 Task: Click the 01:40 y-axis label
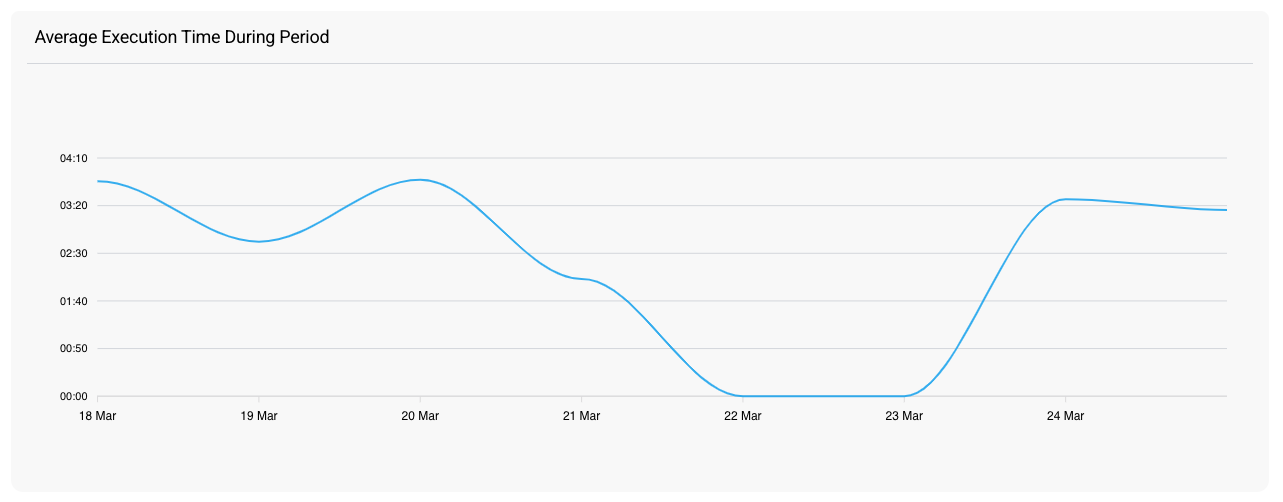point(74,301)
